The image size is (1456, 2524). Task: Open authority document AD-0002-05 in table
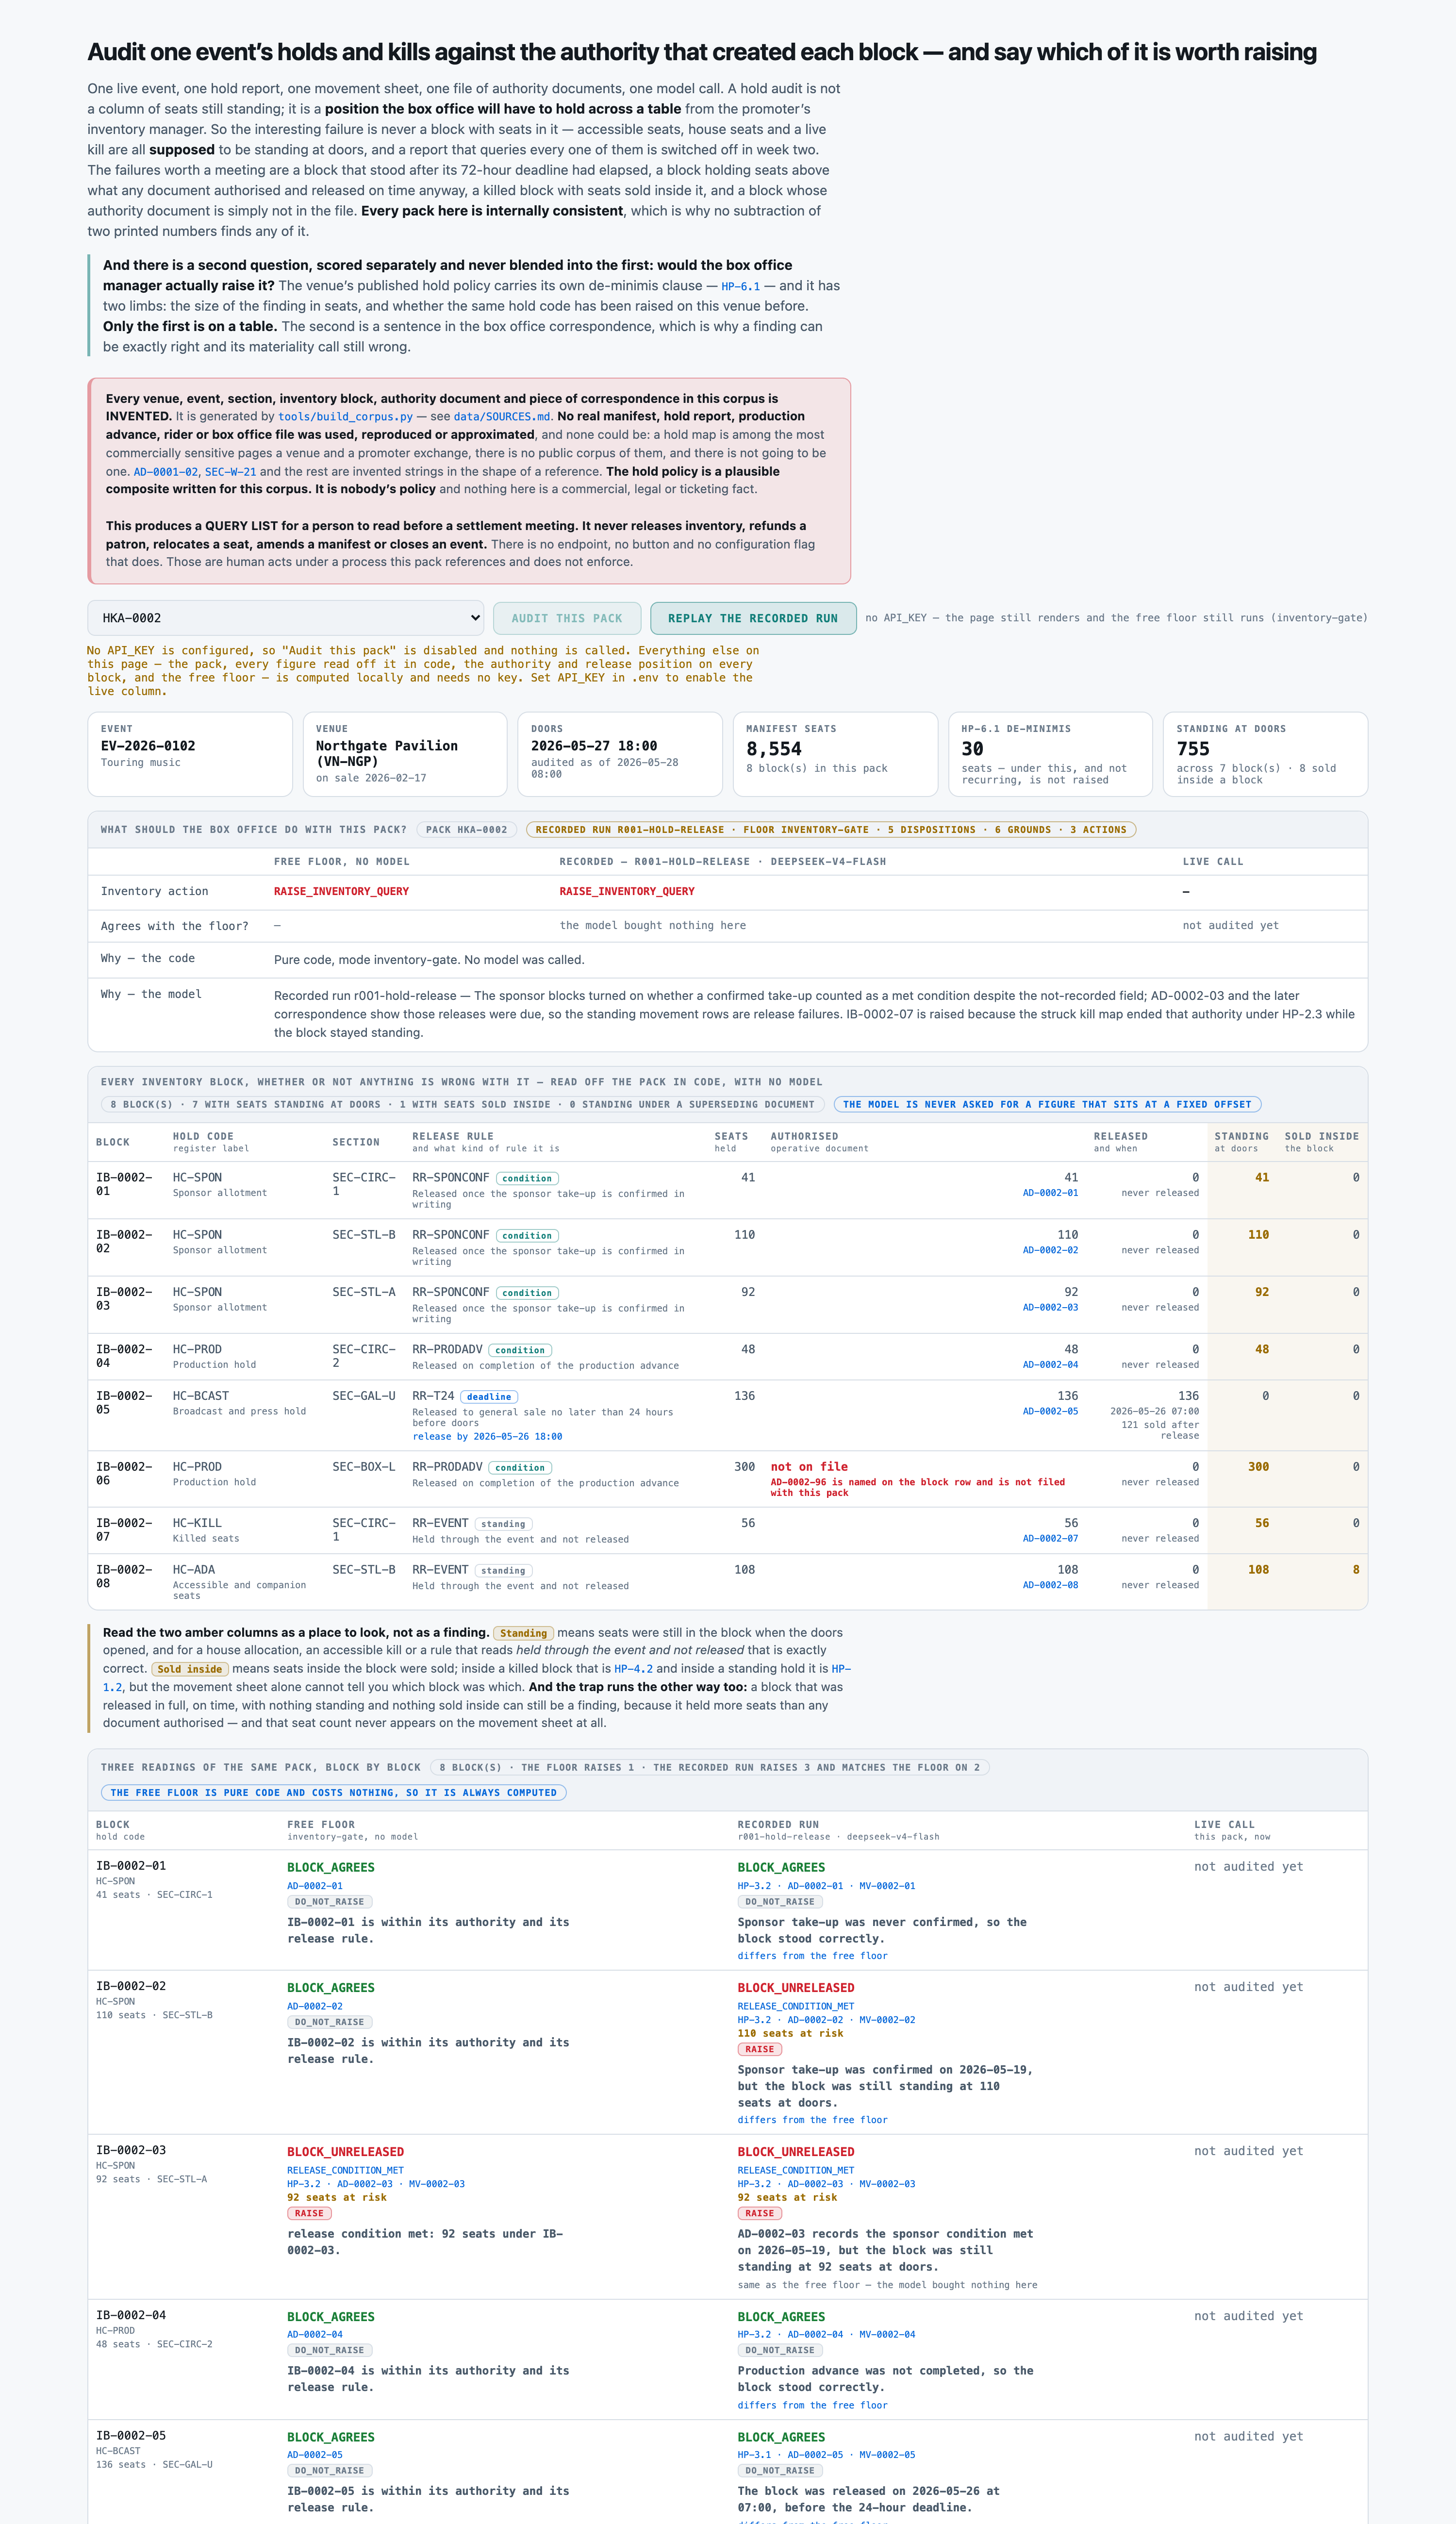pos(1050,1411)
